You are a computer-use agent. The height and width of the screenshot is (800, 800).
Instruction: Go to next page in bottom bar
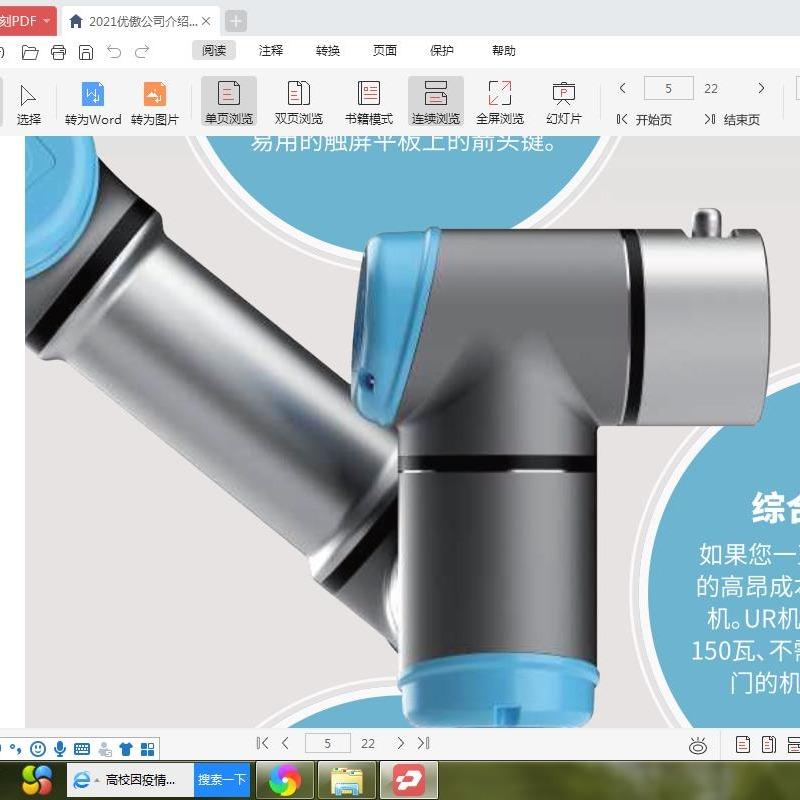tap(401, 743)
